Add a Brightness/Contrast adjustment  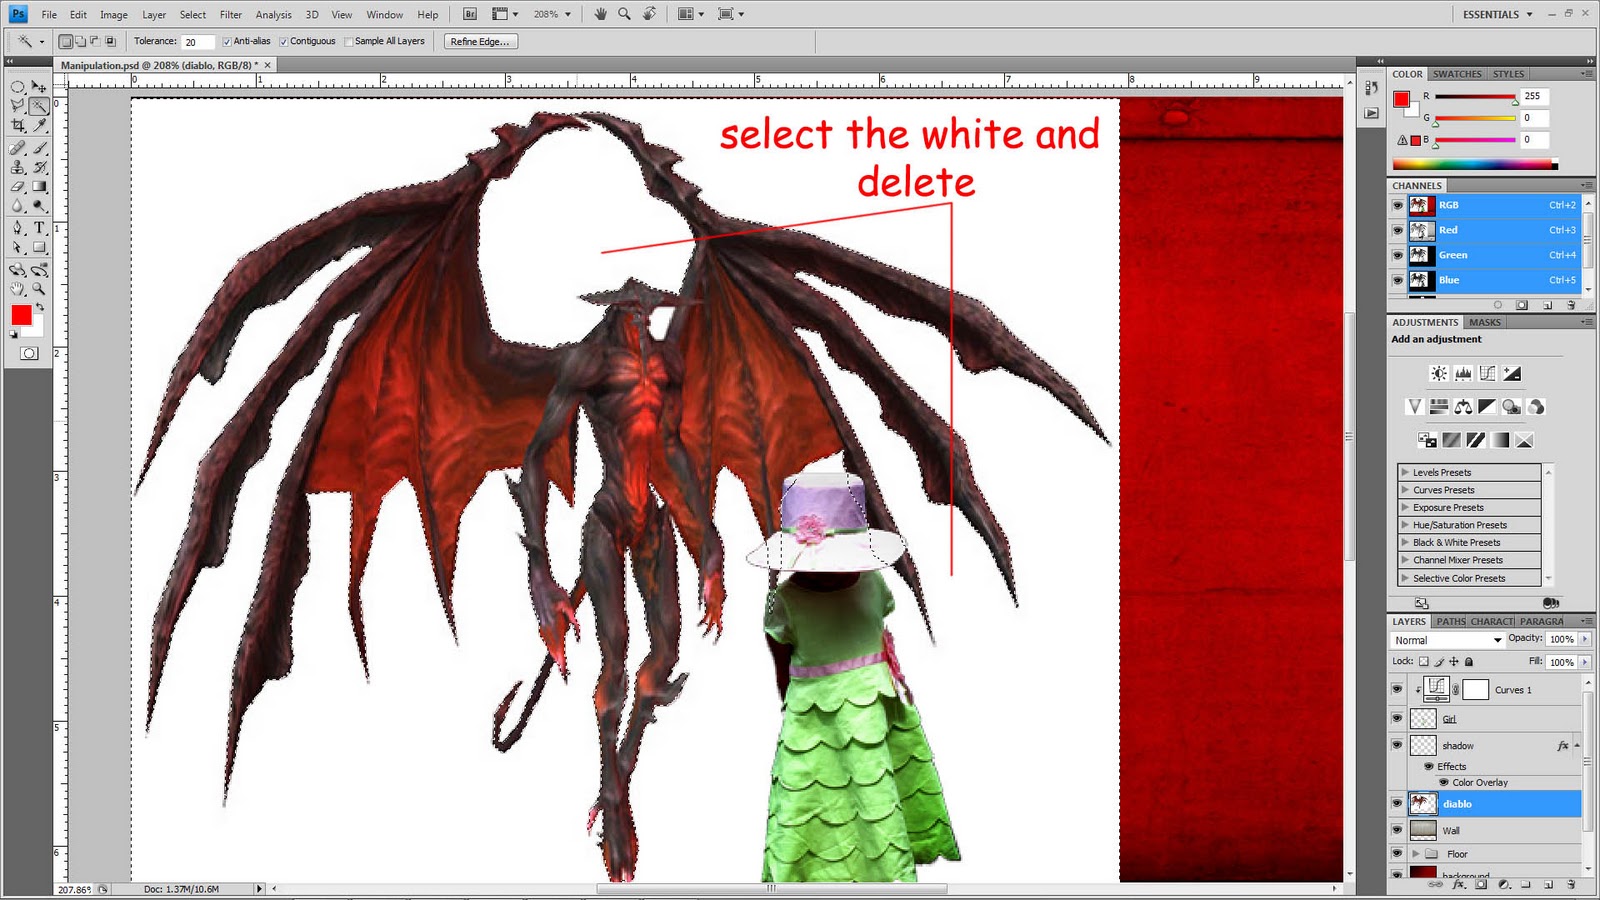coord(1439,374)
